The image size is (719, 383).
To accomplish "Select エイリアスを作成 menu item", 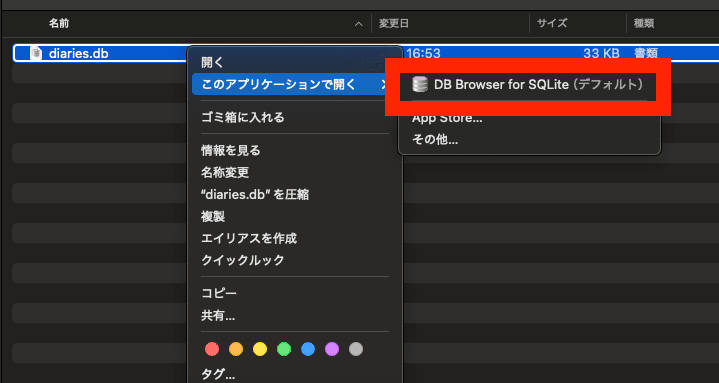I will 249,239.
